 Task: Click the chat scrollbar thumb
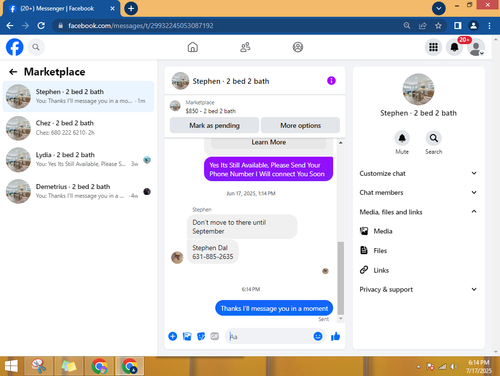pyautogui.click(x=341, y=278)
